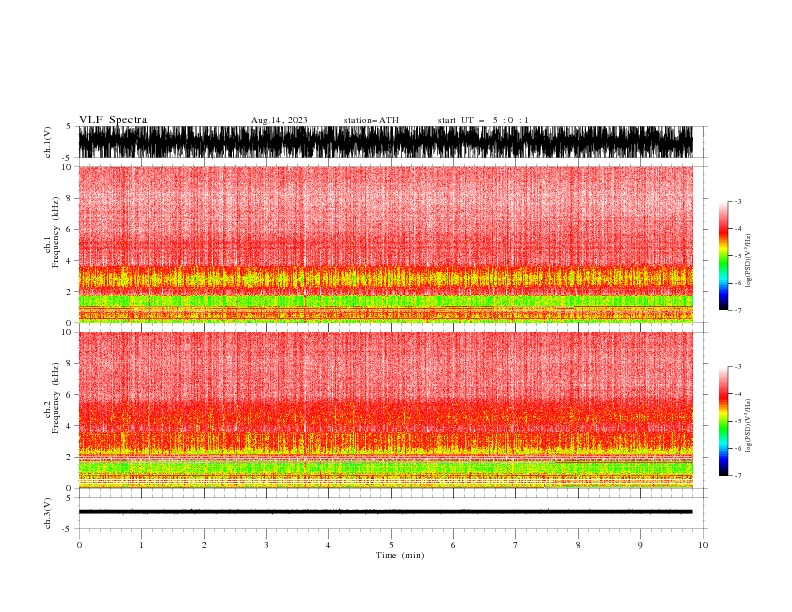This screenshot has width=792, height=612.
Task: Click the "ch.1(V)" axis label
Action: pyautogui.click(x=48, y=142)
